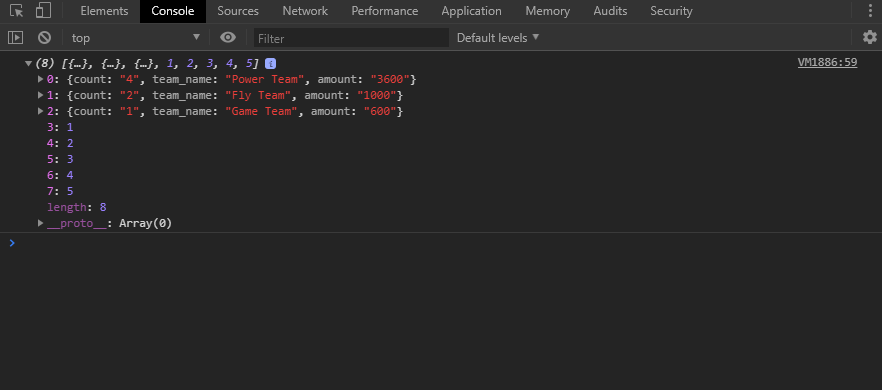Switch to the Audits tab

610,11
